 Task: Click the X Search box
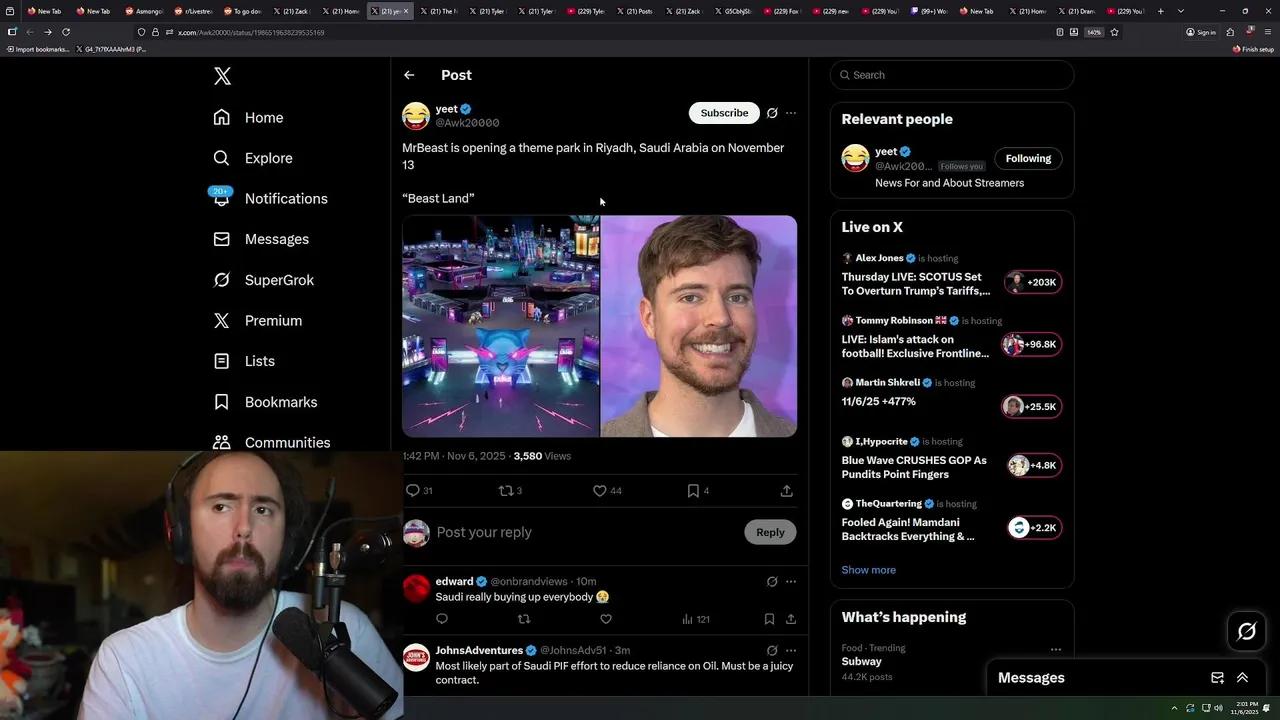[952, 75]
